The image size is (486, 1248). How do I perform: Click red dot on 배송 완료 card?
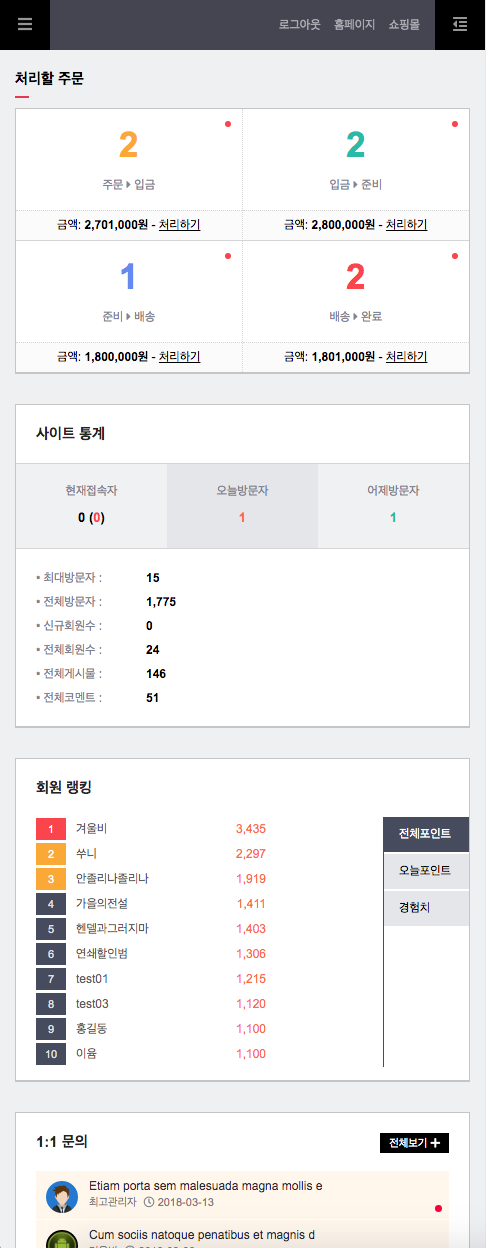tap(455, 256)
